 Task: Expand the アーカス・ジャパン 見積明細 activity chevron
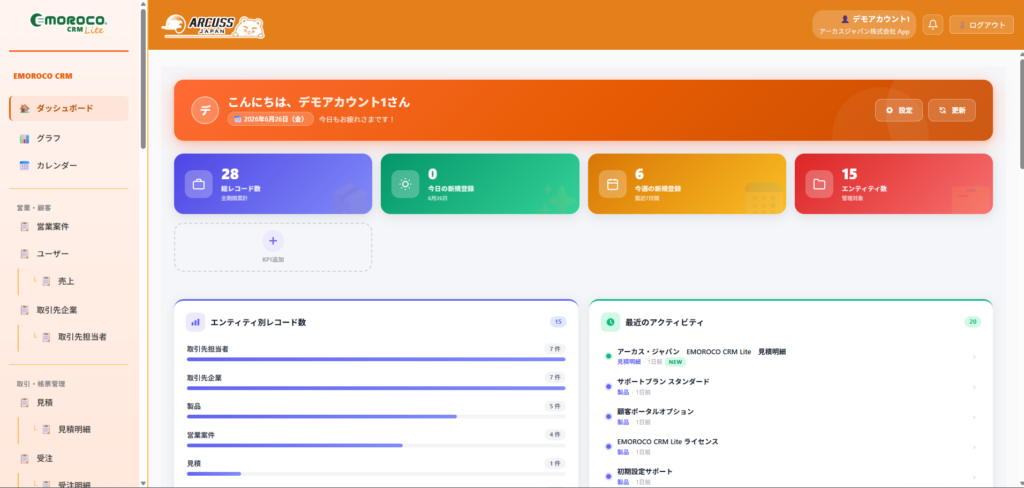click(974, 357)
